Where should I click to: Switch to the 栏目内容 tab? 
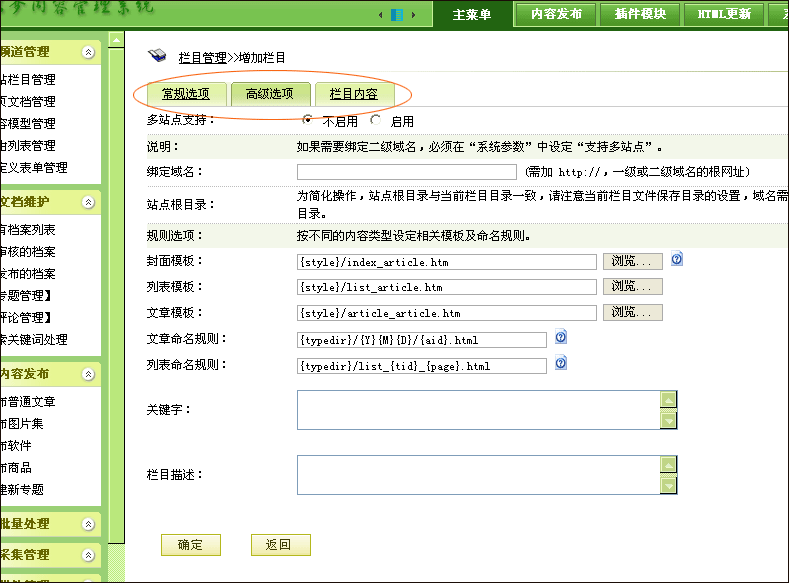(353, 94)
